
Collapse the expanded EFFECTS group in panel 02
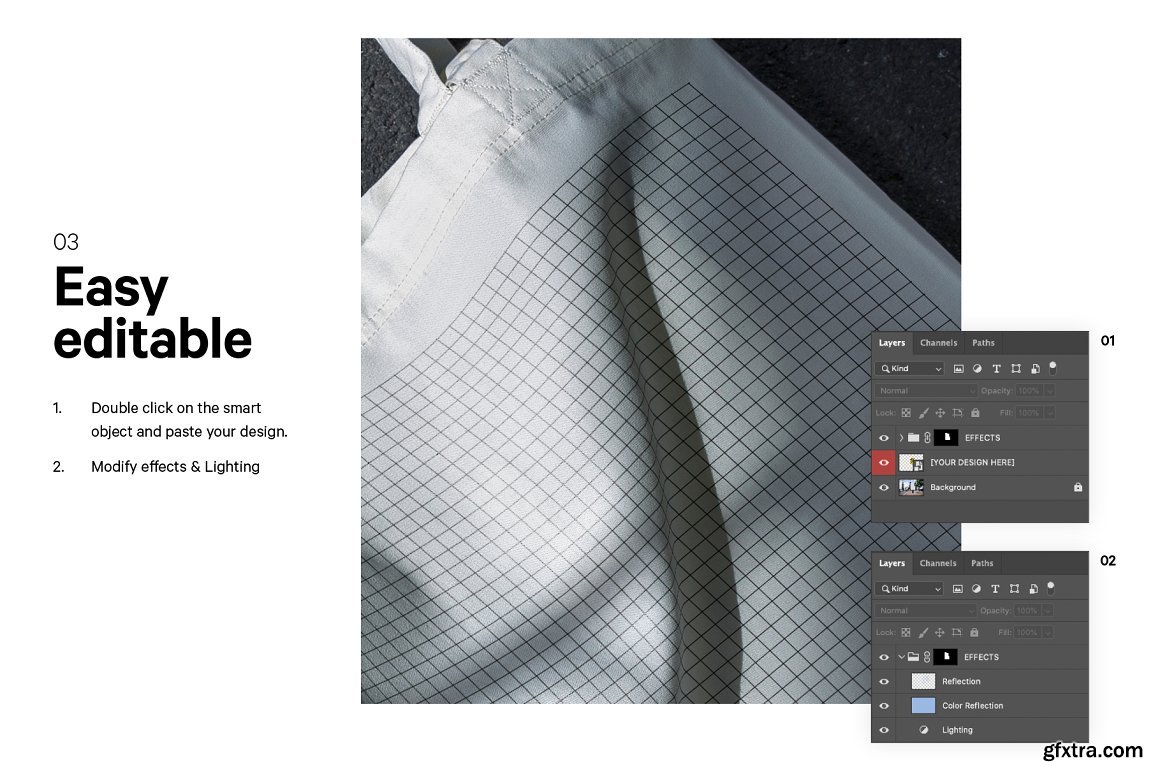901,657
